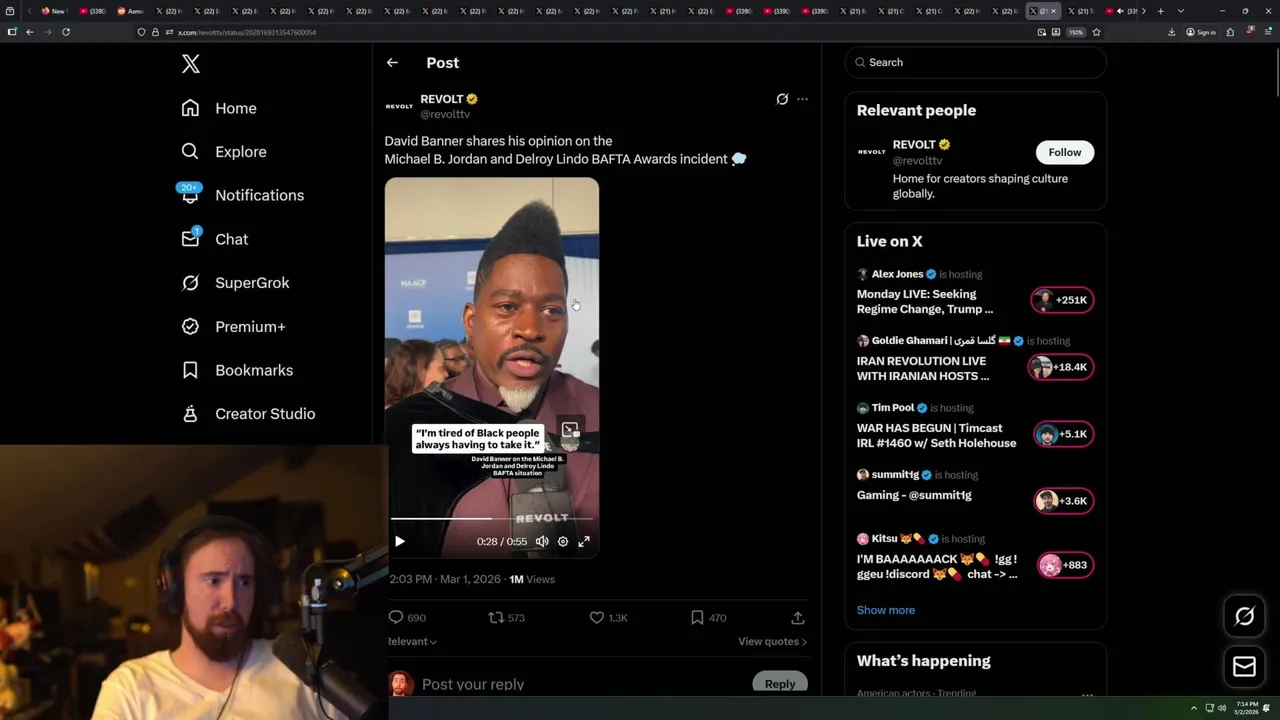This screenshot has height=720, width=1280.
Task: Click the +251K listeners badge
Action: click(1063, 300)
